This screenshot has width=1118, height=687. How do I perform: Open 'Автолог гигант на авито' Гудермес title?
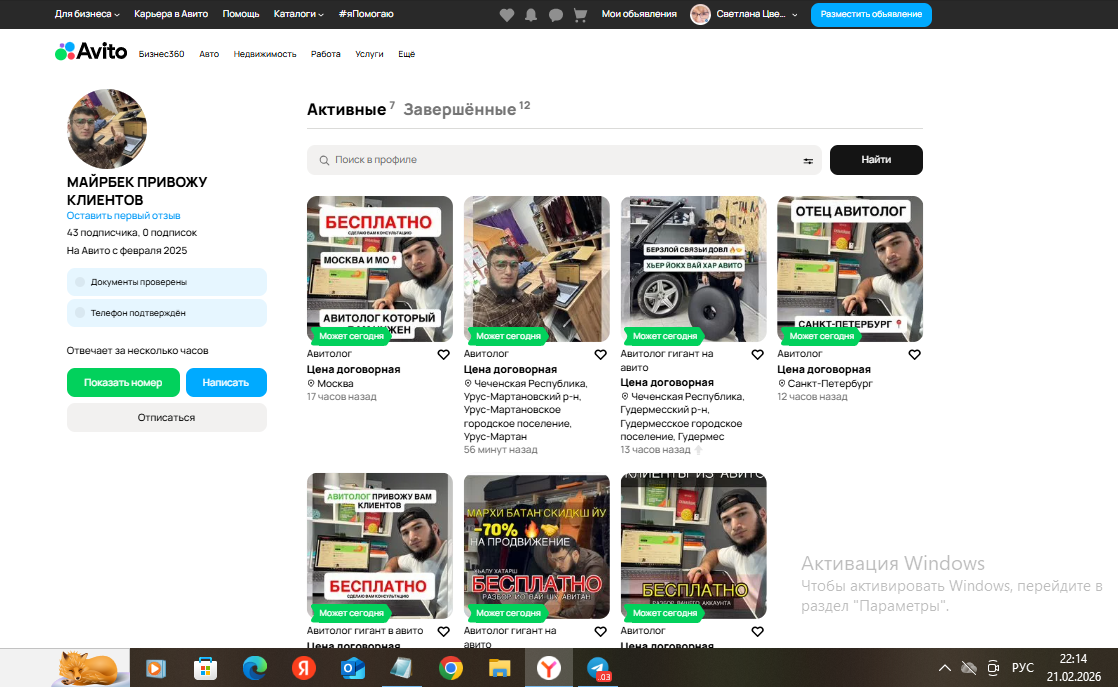coord(667,360)
